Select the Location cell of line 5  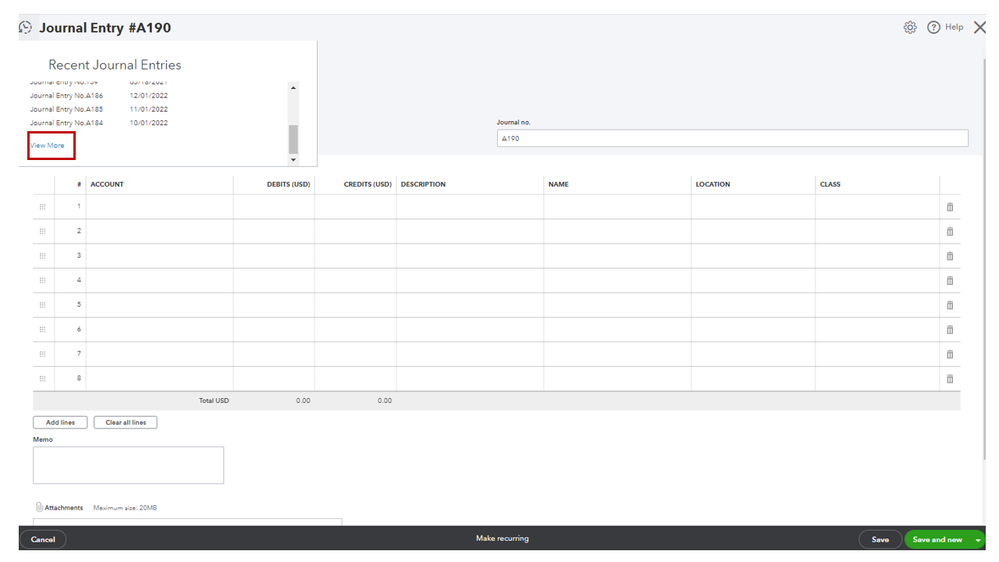pos(752,305)
